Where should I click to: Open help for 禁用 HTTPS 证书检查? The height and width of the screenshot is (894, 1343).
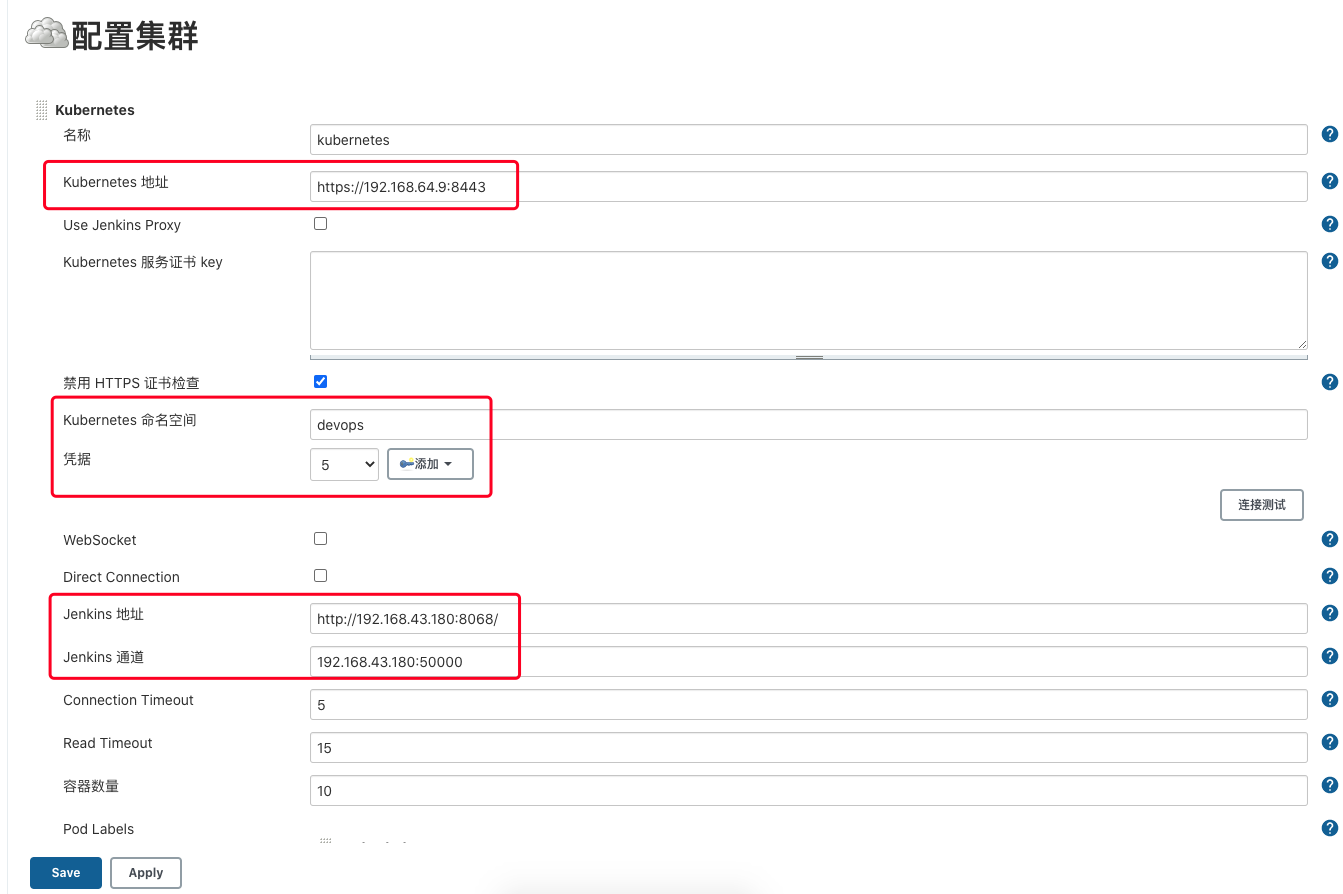coord(1329,382)
